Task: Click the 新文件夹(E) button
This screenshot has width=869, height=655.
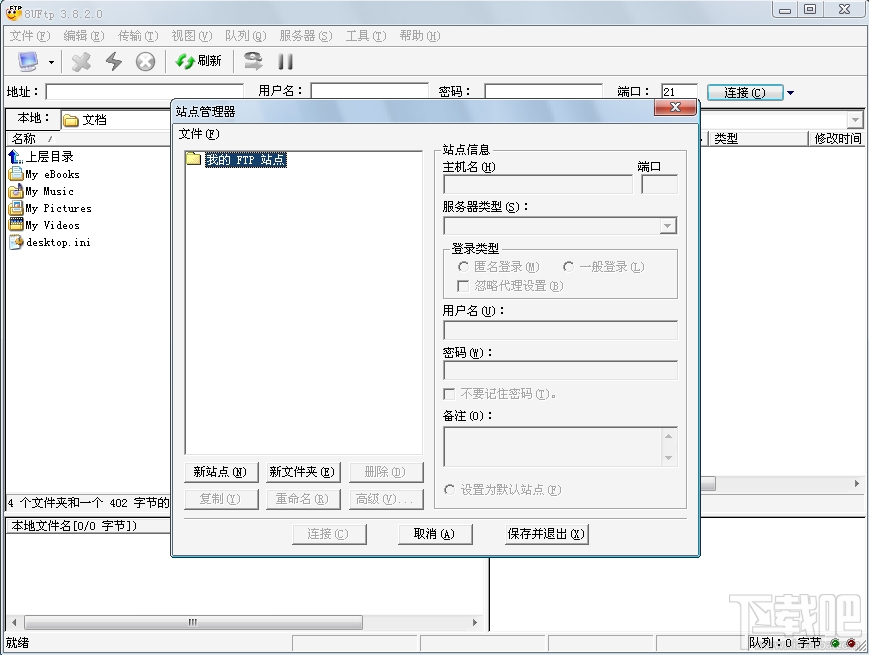Action: click(x=302, y=472)
